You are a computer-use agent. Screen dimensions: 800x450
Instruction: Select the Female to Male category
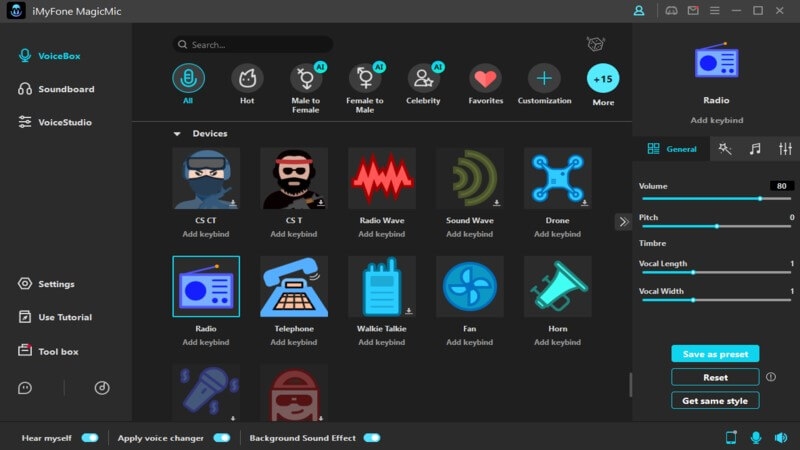click(x=365, y=88)
